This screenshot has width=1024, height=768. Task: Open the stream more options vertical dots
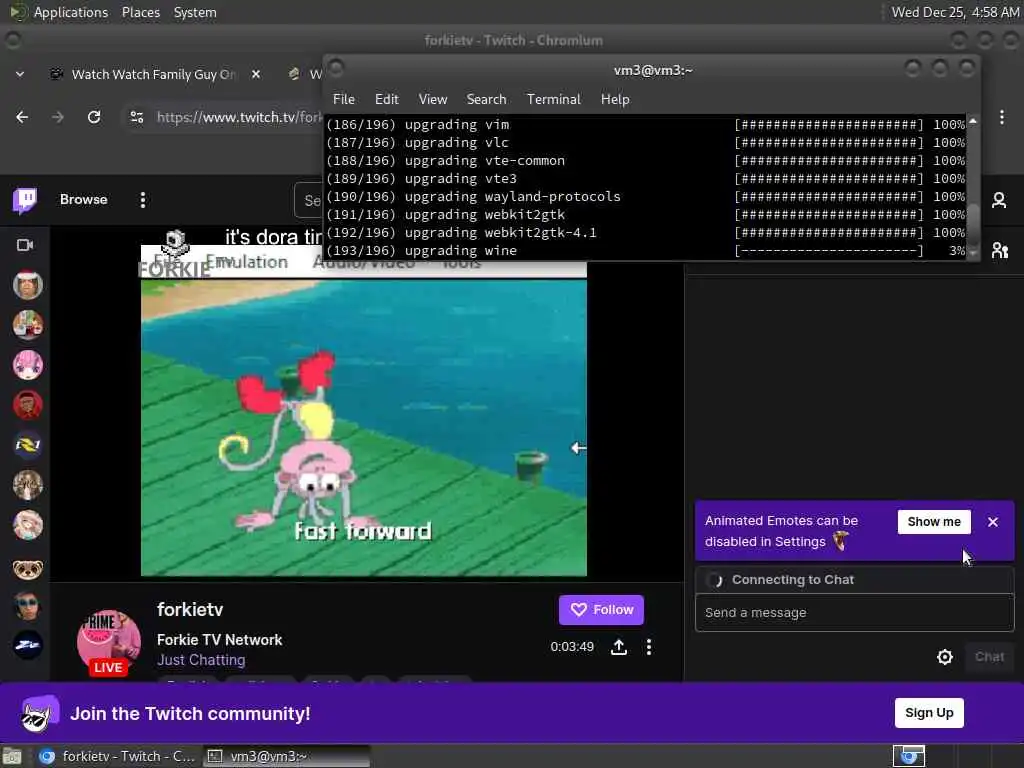pyautogui.click(x=648, y=647)
